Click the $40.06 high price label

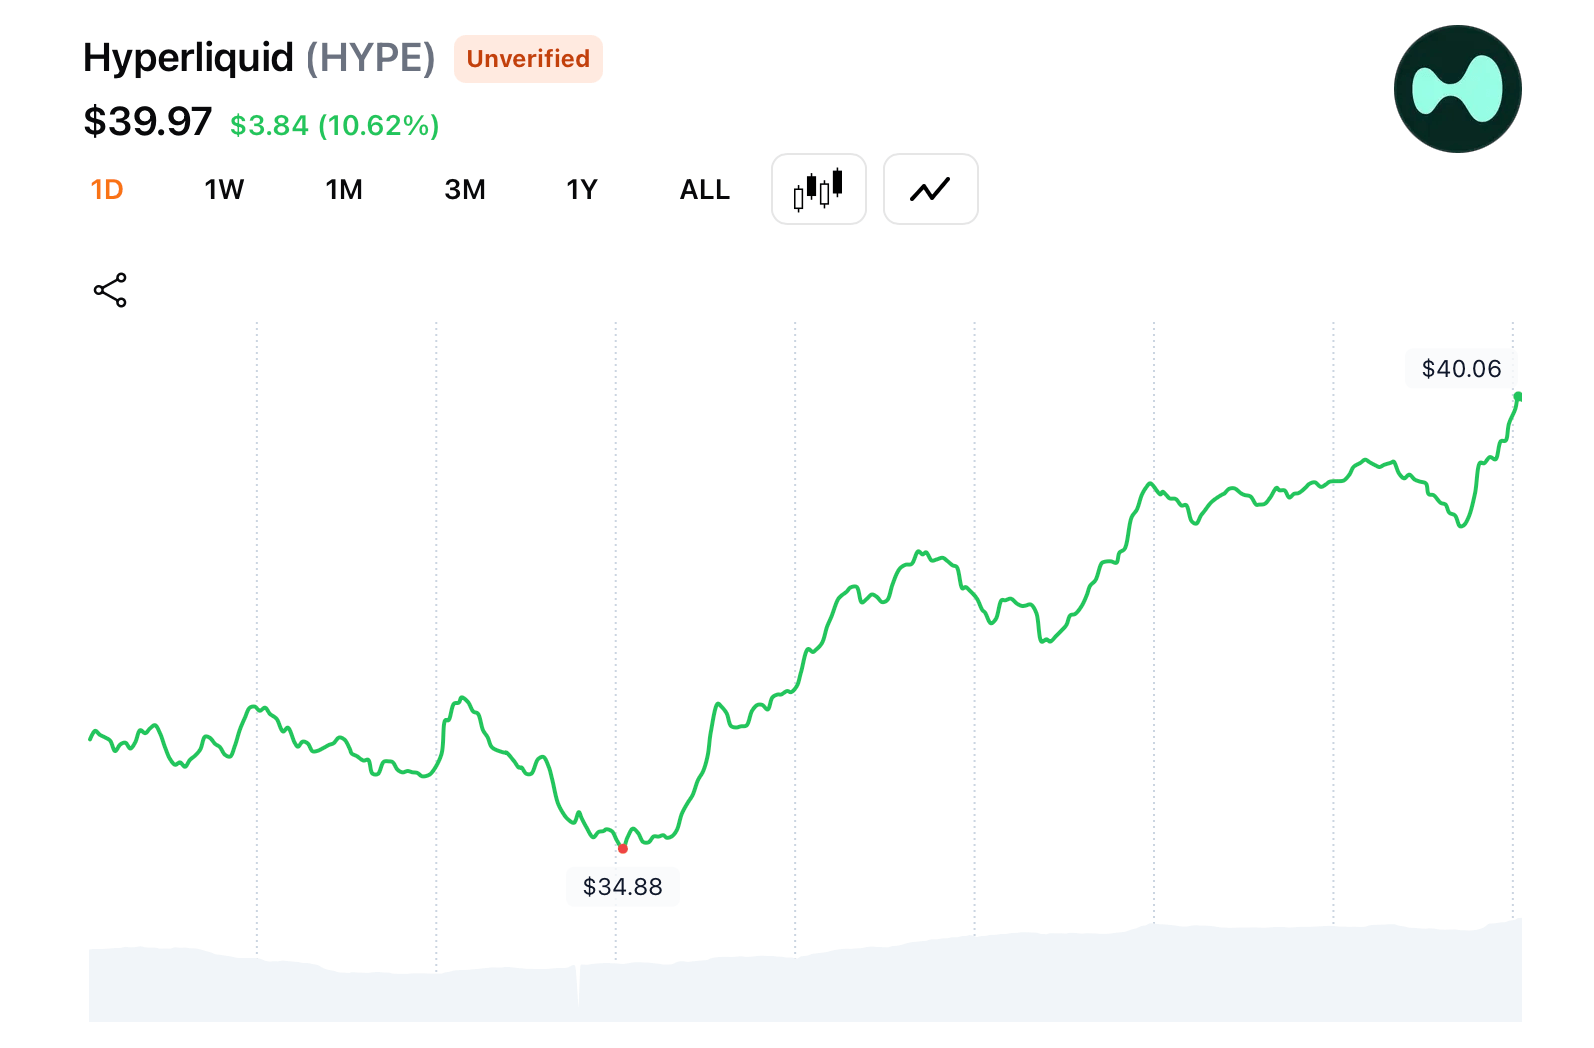coord(1461,369)
